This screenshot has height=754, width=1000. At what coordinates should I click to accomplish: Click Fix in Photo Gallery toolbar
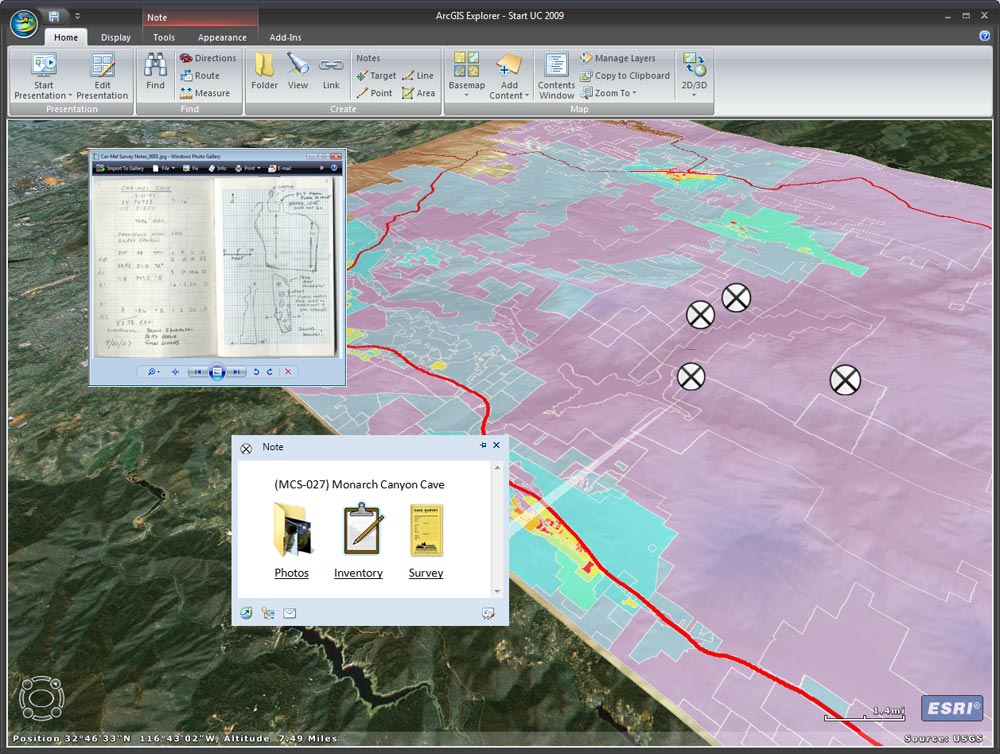pos(191,168)
